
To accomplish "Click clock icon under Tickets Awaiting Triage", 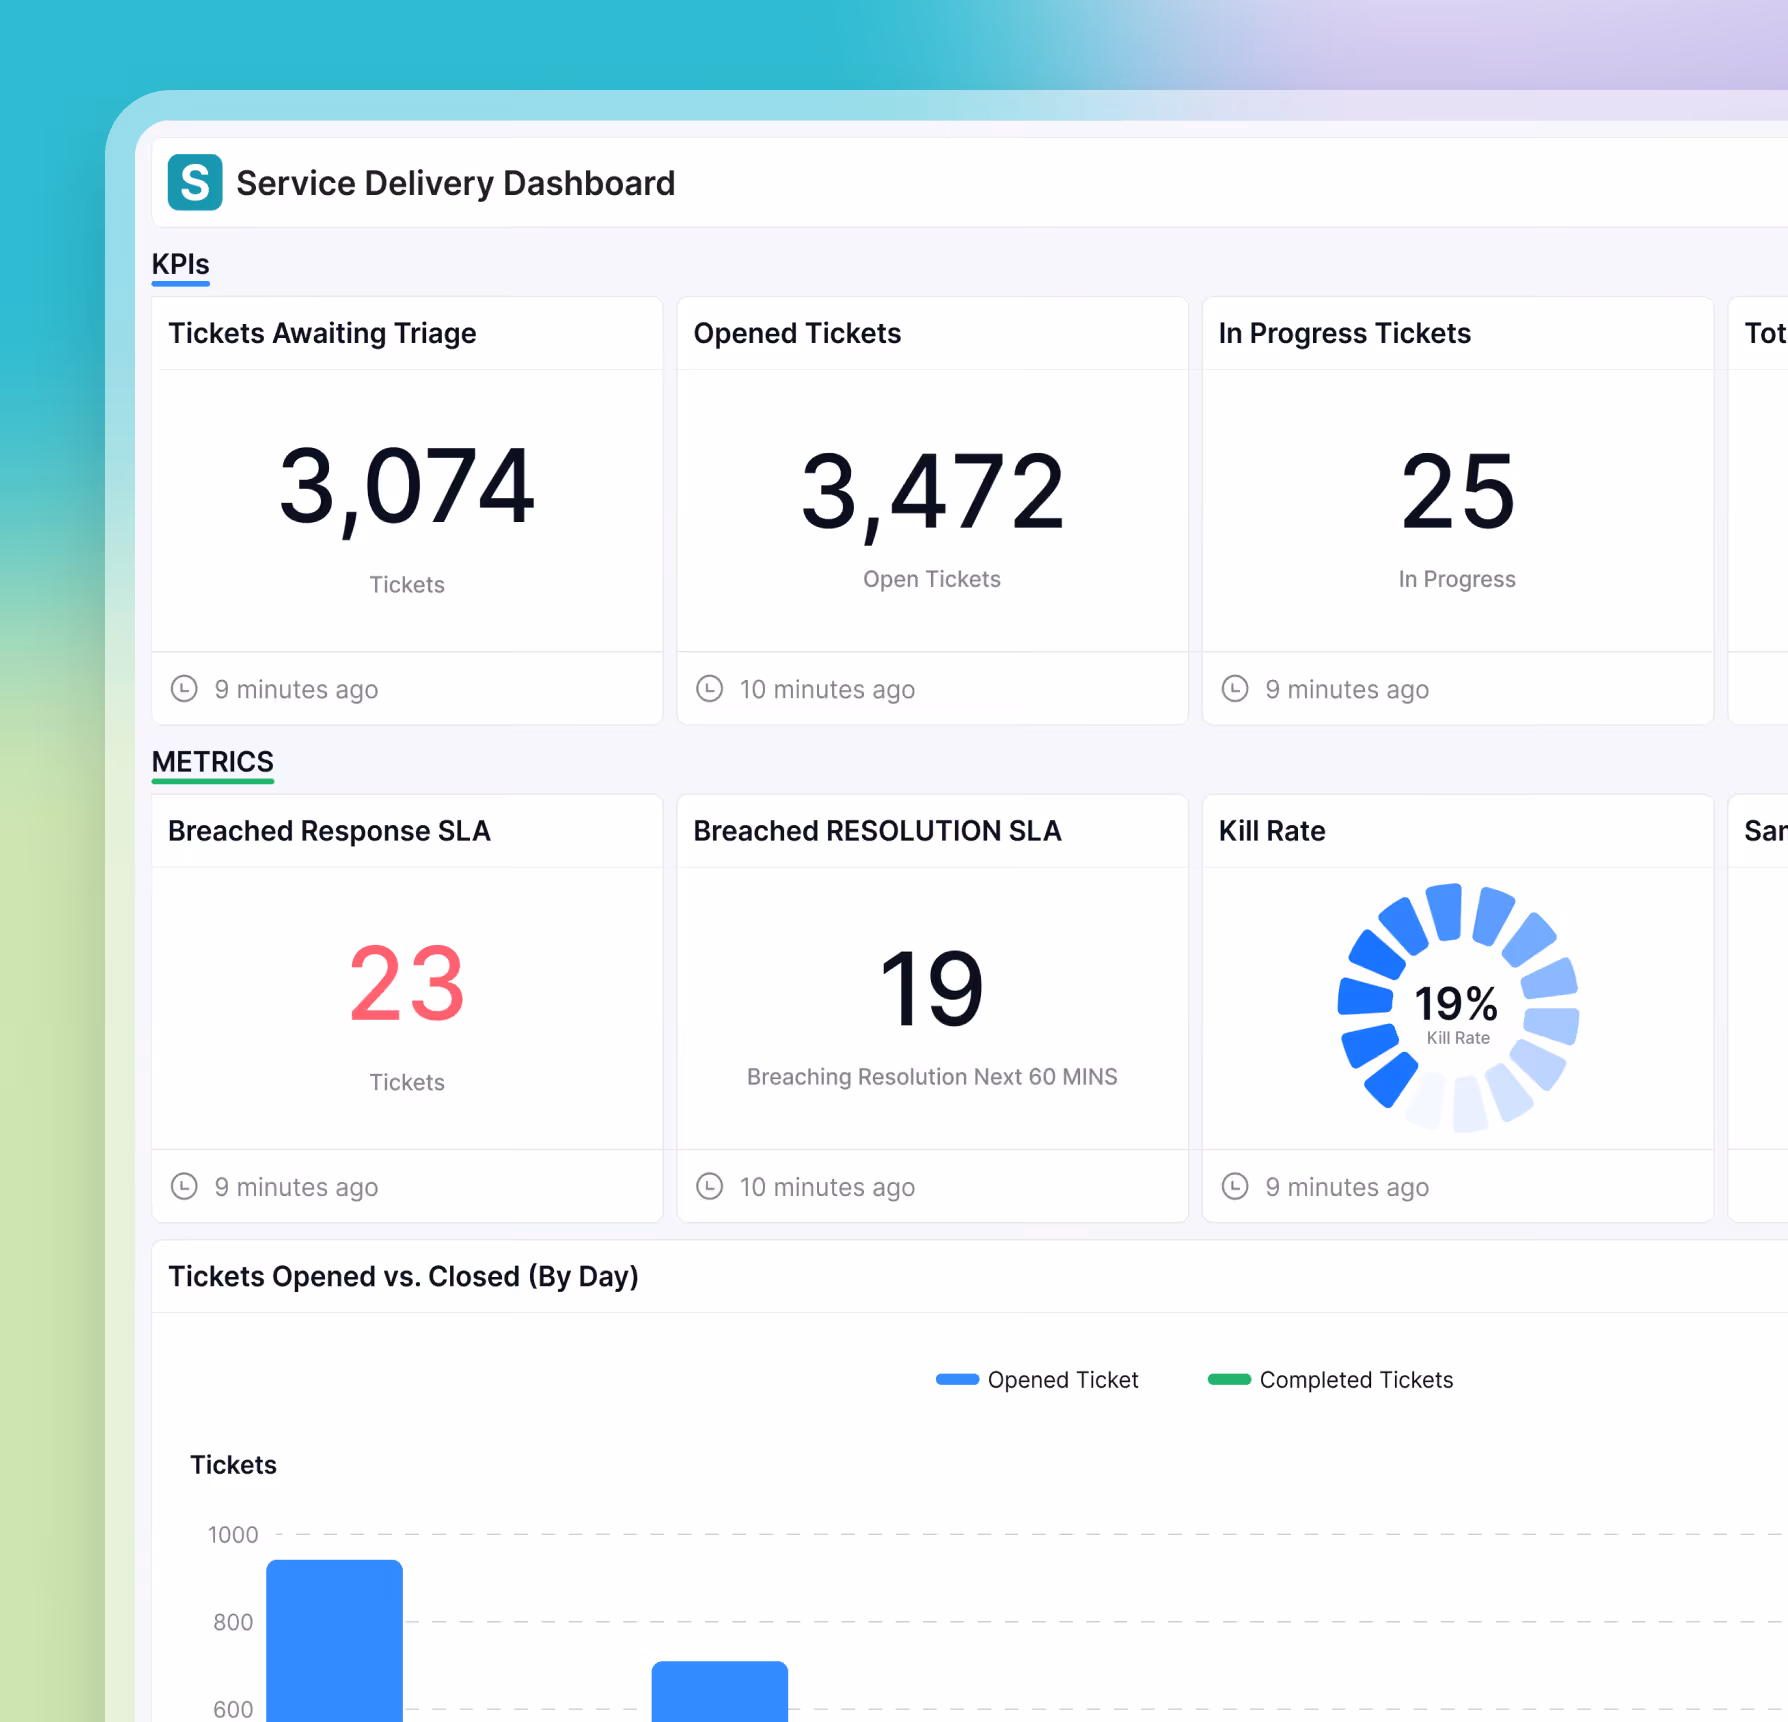I will pyautogui.click(x=184, y=689).
